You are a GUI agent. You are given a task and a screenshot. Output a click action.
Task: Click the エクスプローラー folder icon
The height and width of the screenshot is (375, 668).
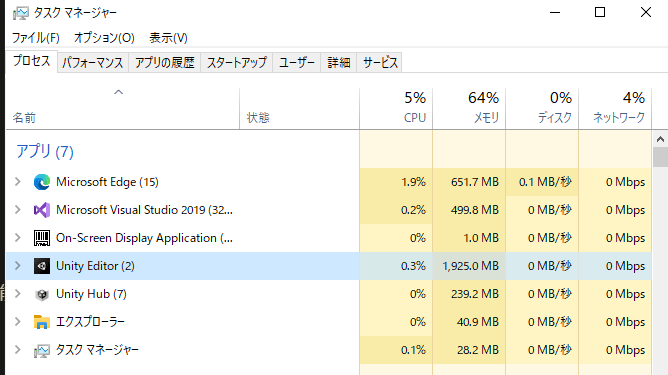42,322
